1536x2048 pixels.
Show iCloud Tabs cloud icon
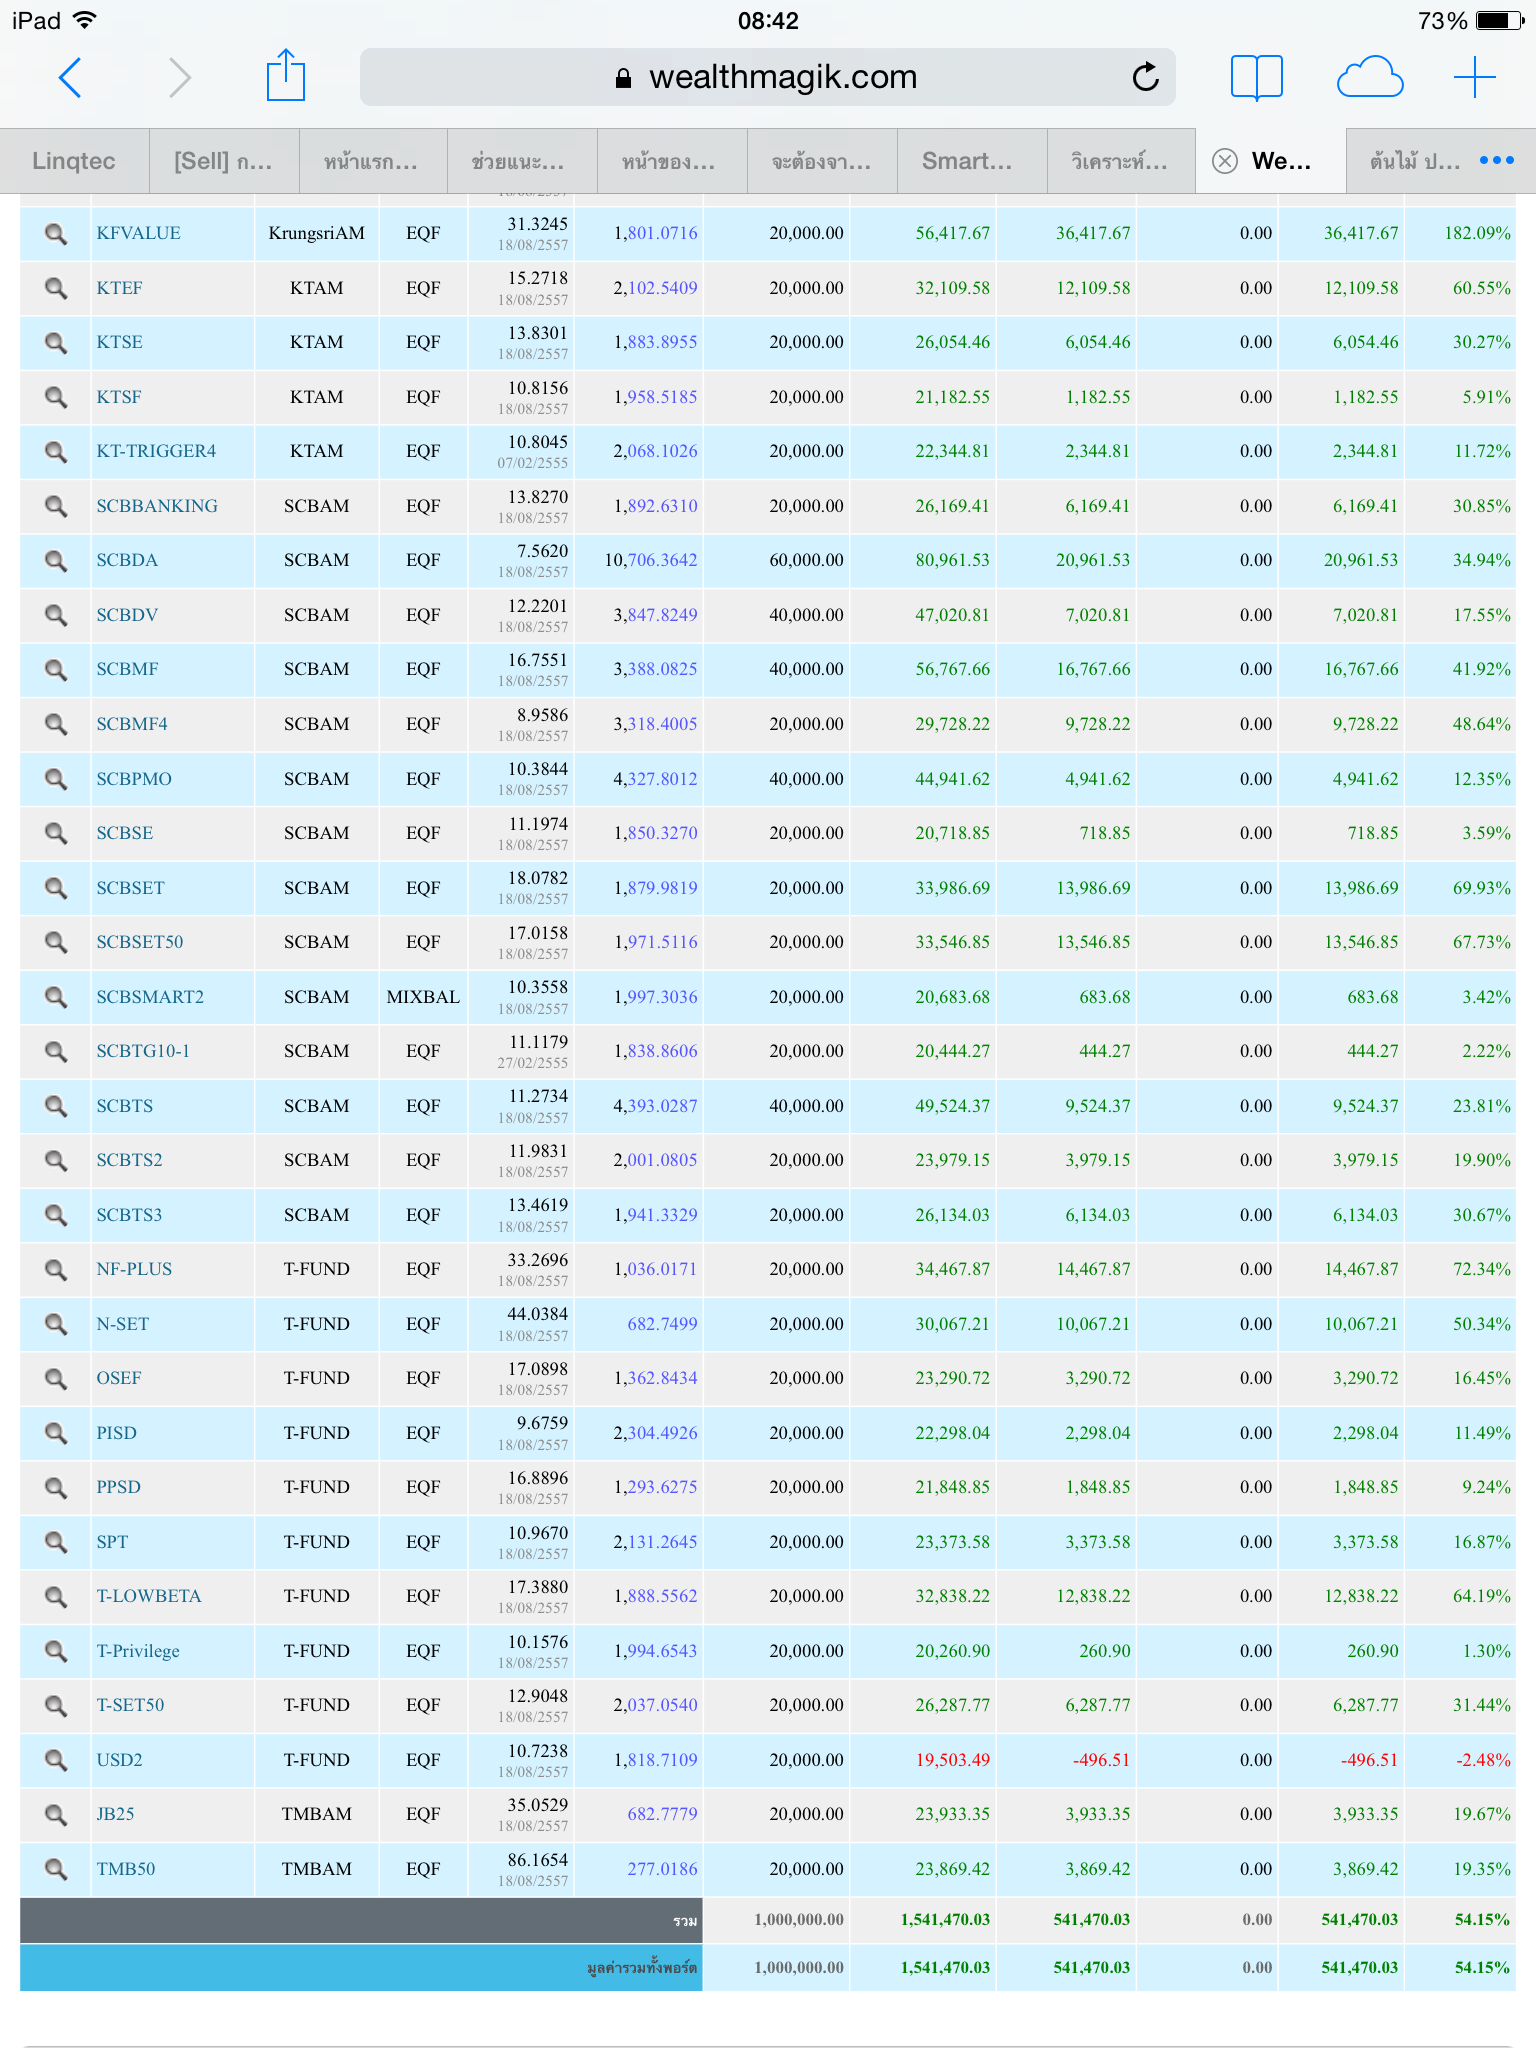coord(1370,77)
